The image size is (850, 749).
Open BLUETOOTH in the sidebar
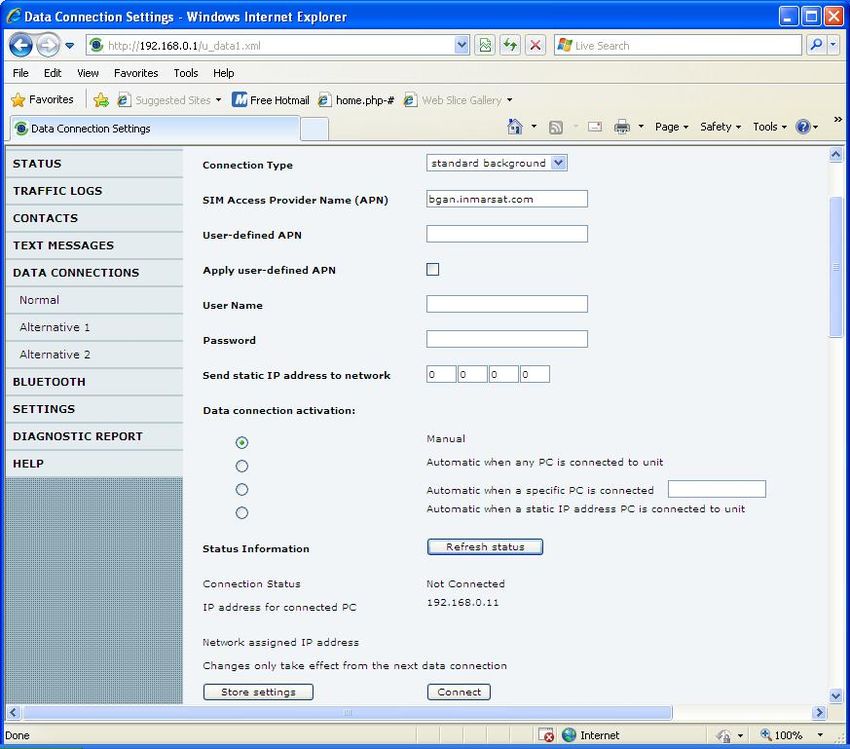point(94,382)
